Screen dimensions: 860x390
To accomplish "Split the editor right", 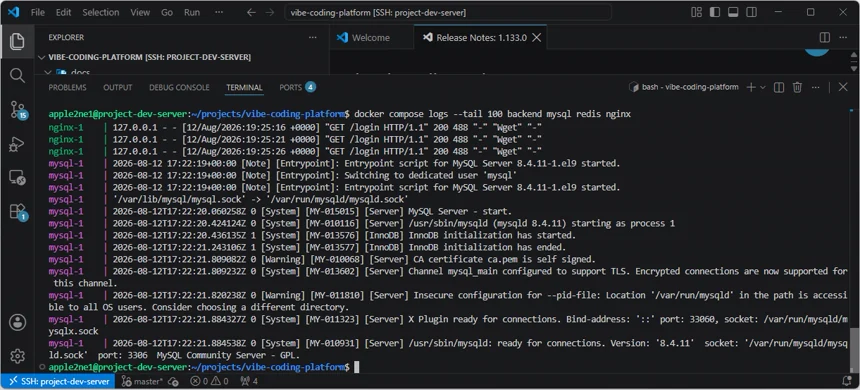I will click(824, 37).
